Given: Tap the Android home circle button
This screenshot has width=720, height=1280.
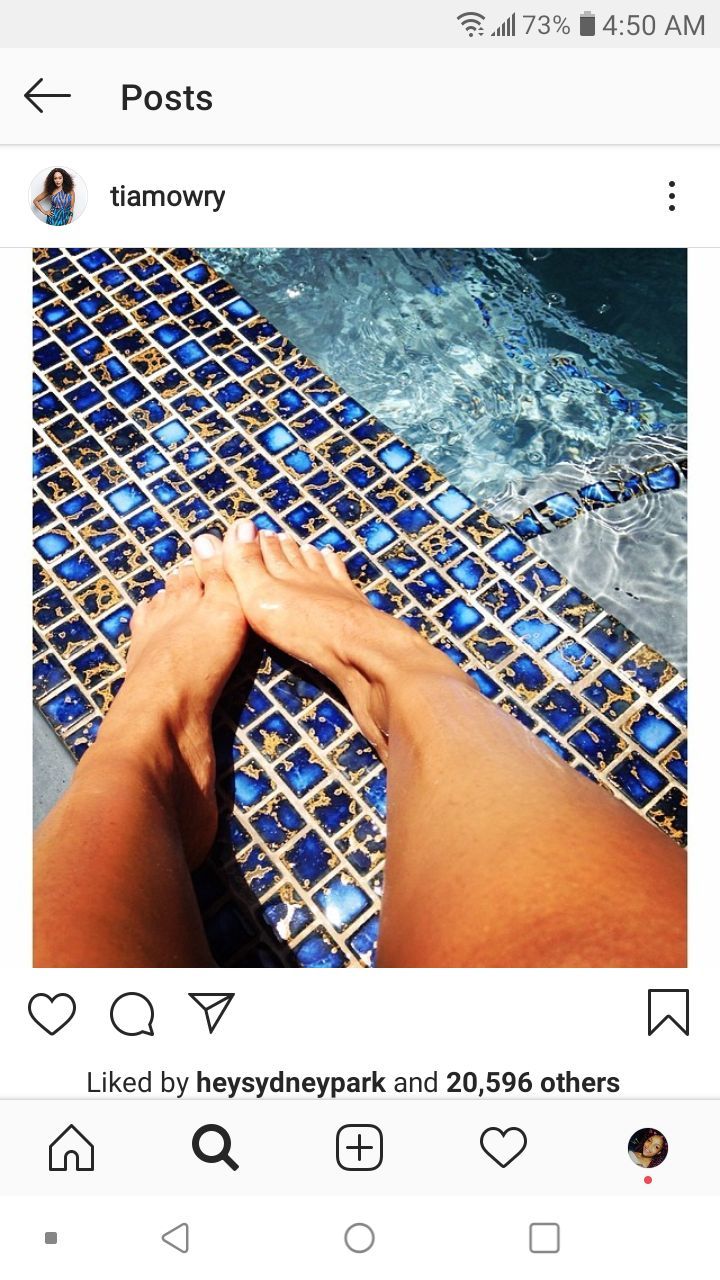Looking at the screenshot, I should pyautogui.click(x=359, y=1238).
